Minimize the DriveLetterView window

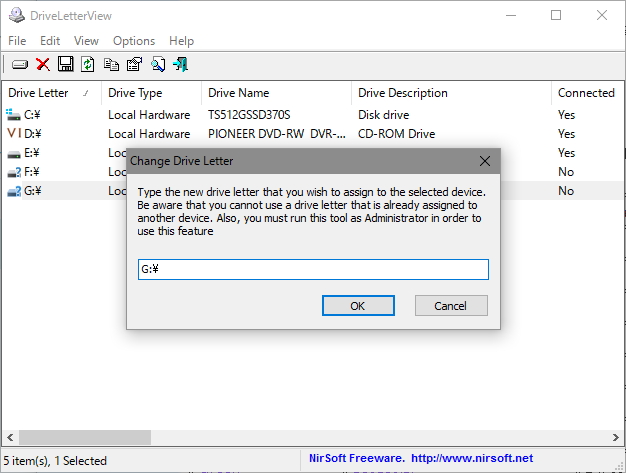pos(511,16)
